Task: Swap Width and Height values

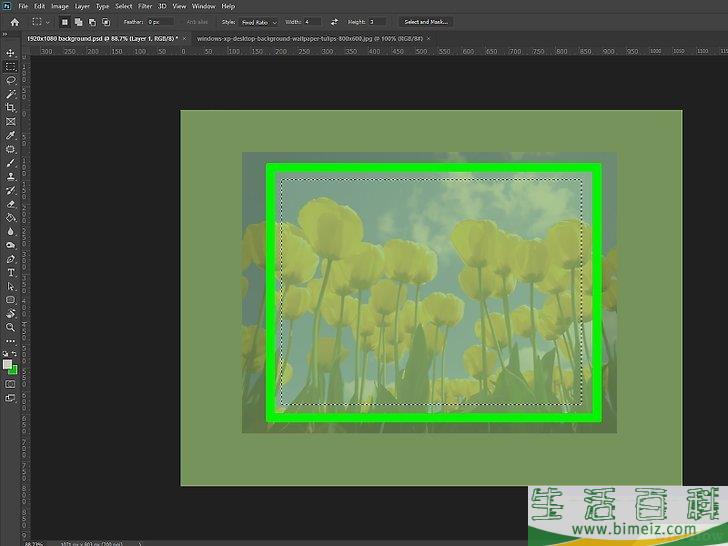Action: tap(334, 22)
